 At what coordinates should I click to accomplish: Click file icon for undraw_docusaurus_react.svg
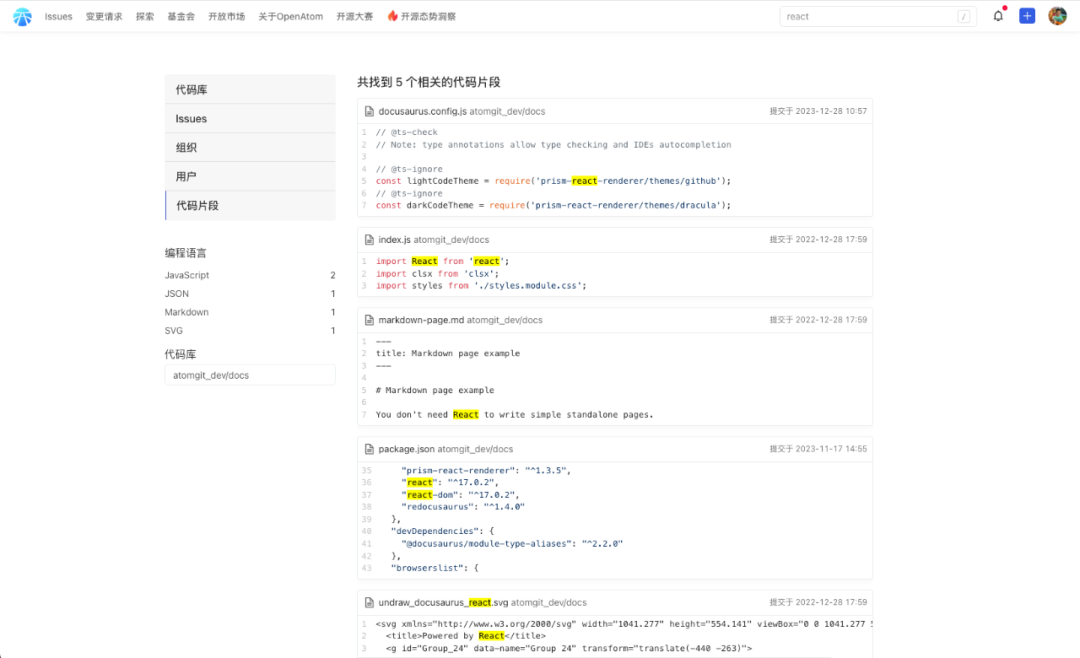(x=369, y=602)
